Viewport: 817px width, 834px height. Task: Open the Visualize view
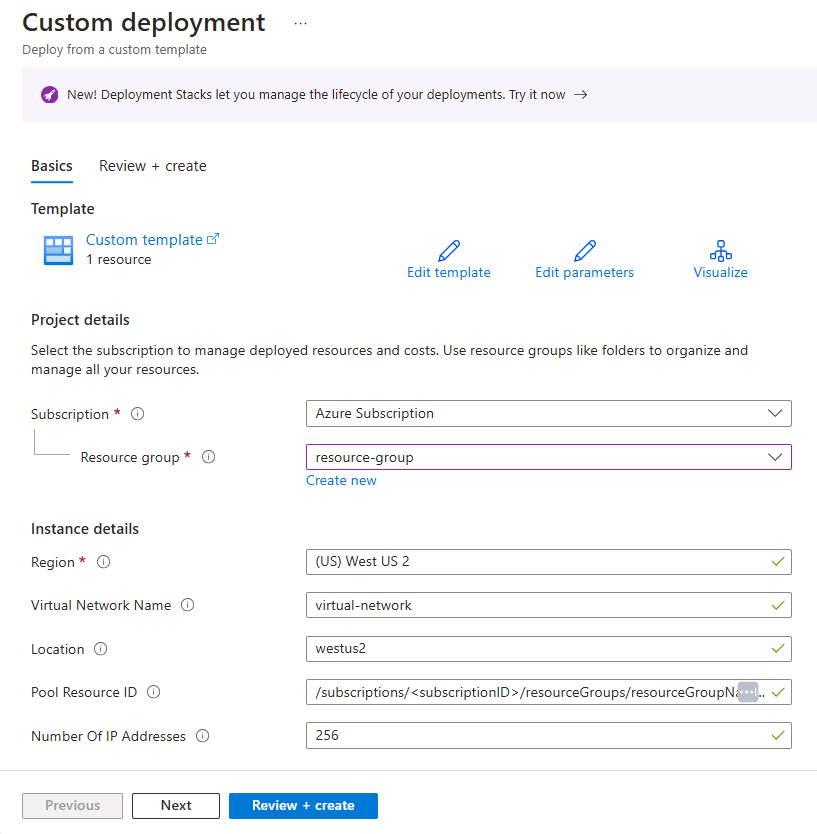click(720, 251)
